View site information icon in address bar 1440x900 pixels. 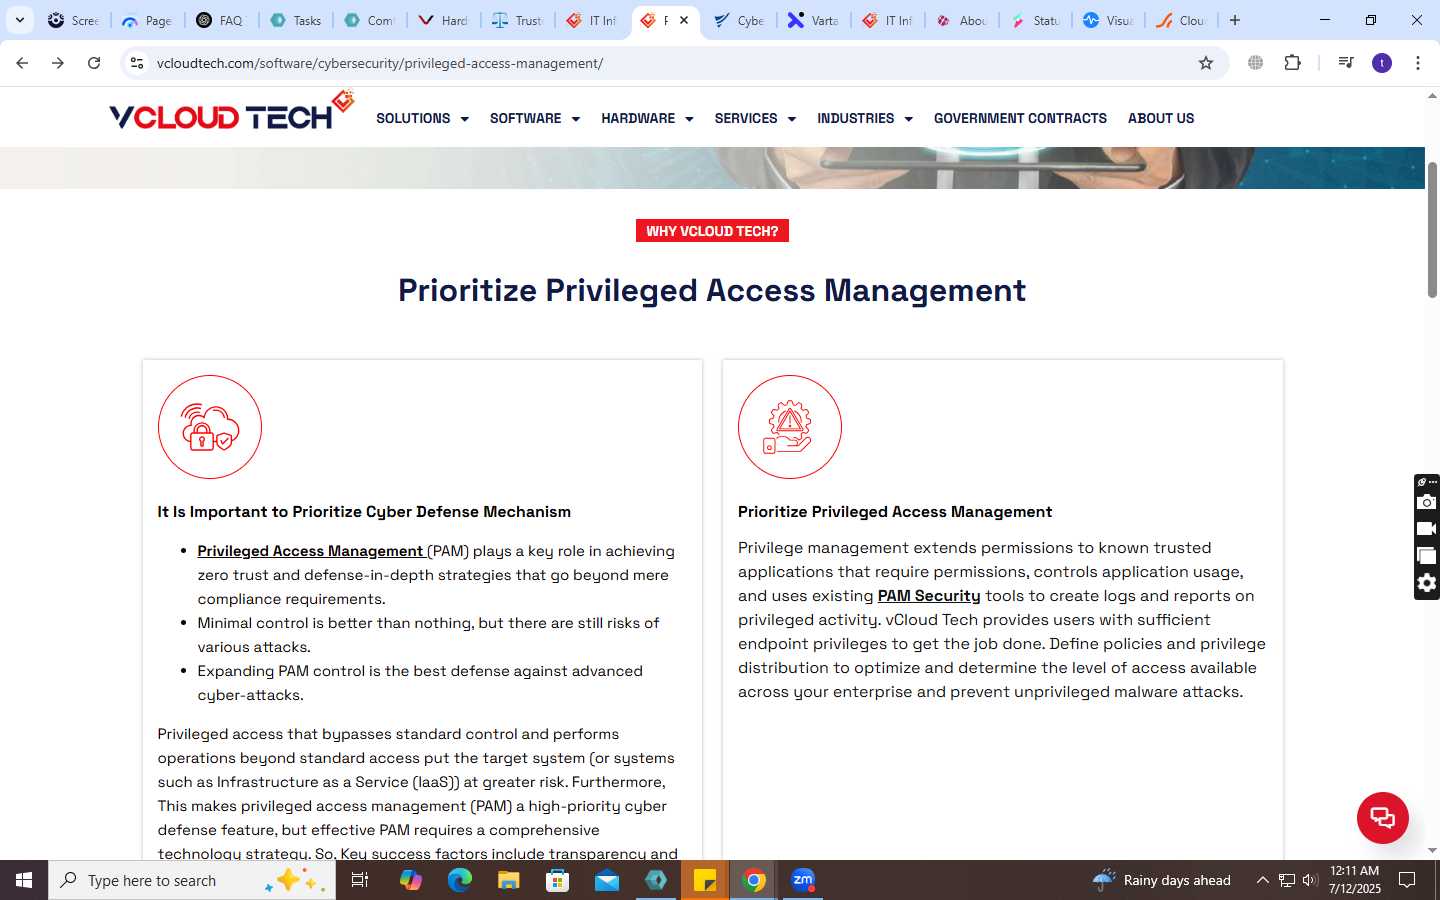137,63
